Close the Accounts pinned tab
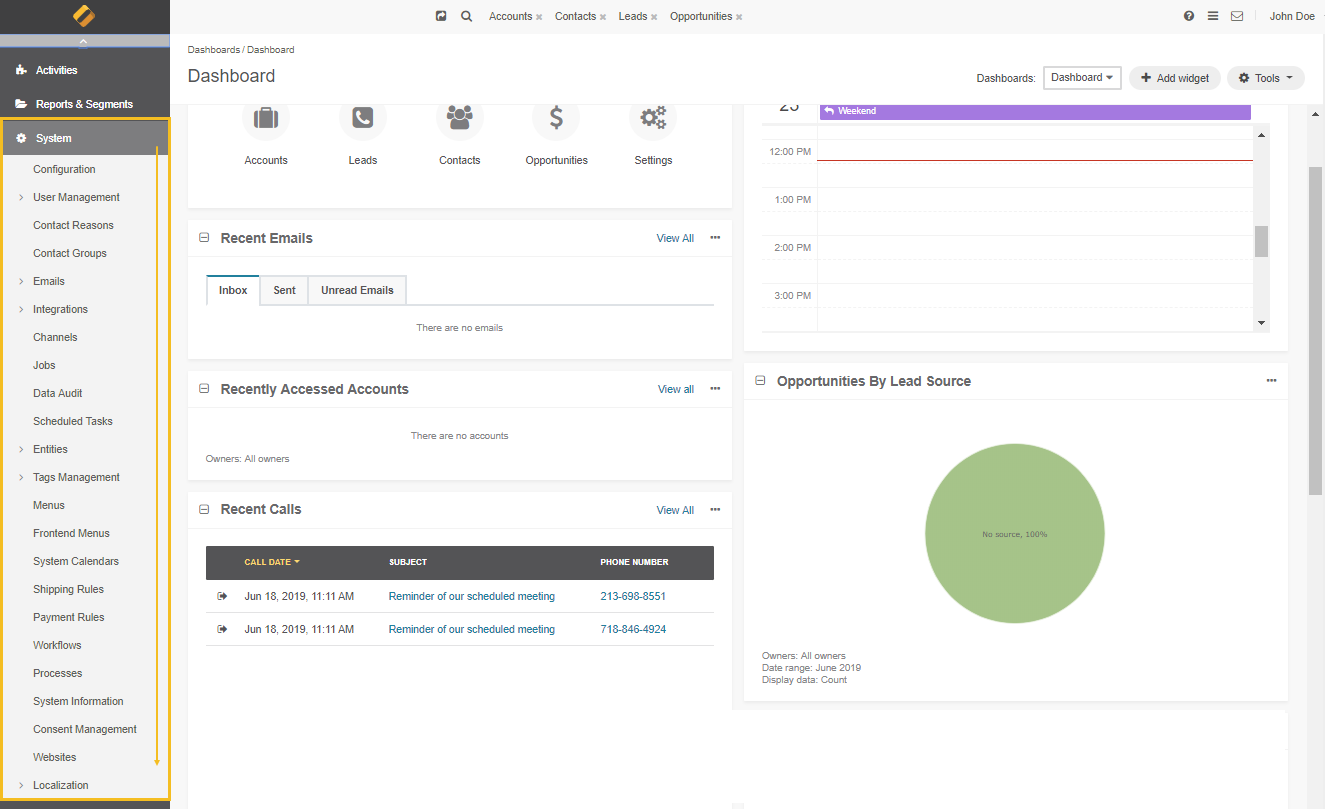Image resolution: width=1325 pixels, height=809 pixels. tap(539, 17)
